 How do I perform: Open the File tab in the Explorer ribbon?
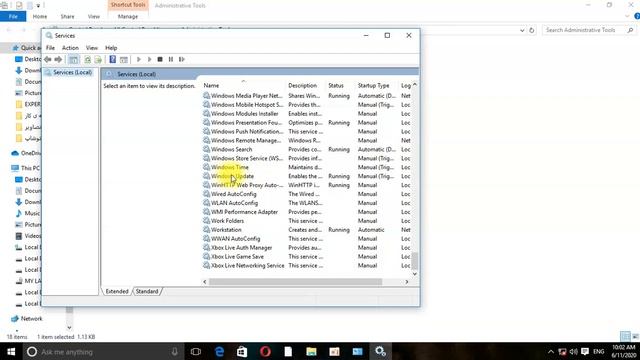coord(13,16)
